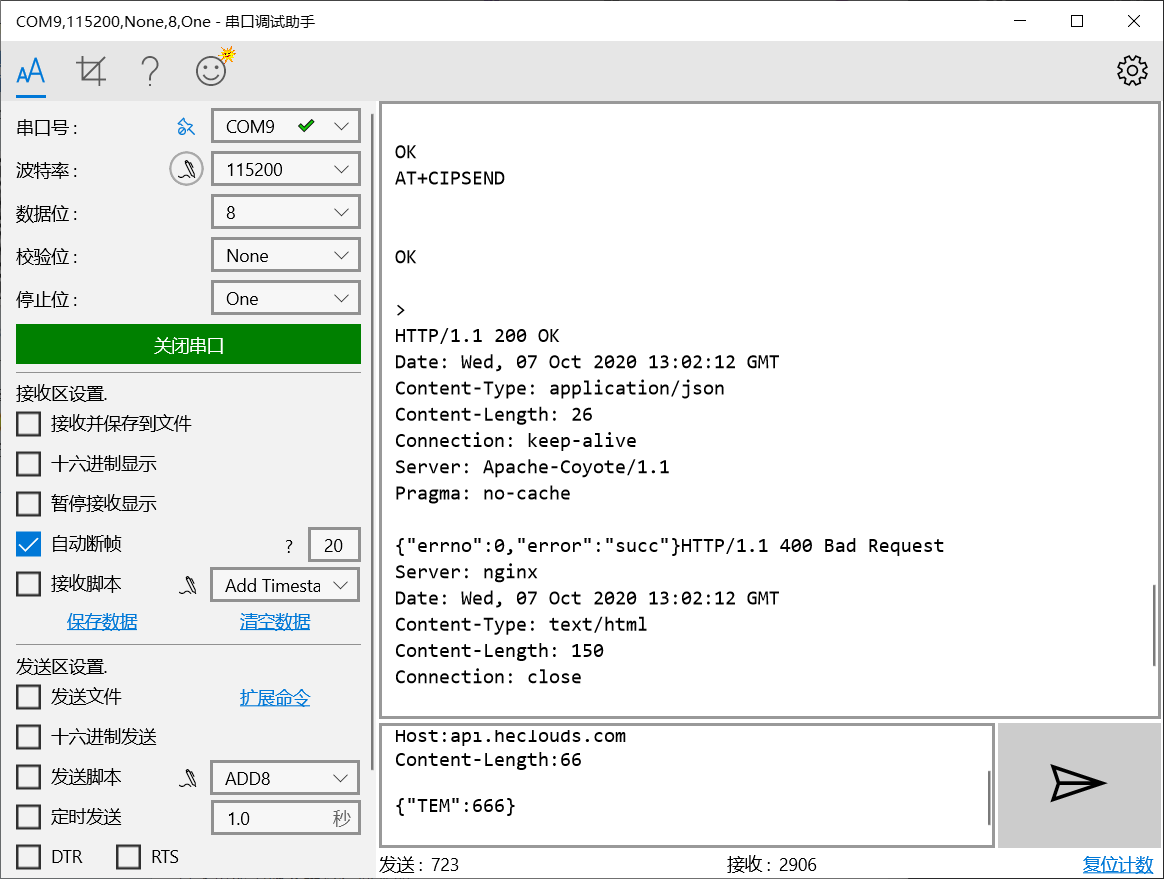Edit baud rate with the pen icon
The width and height of the screenshot is (1164, 879).
(186, 168)
